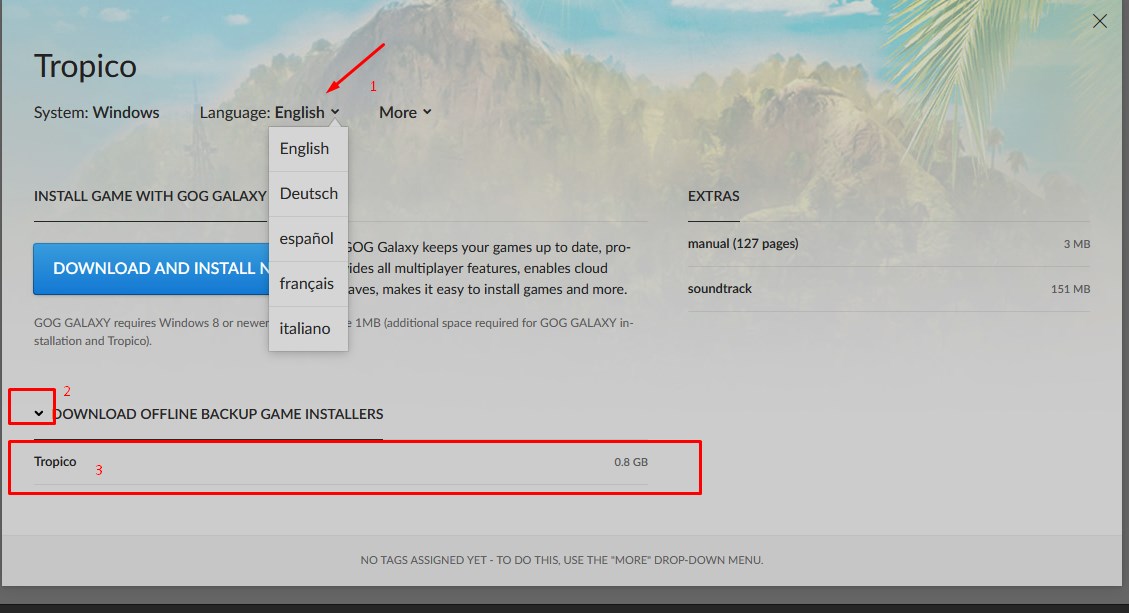Click the 151 MB soundtrack size
This screenshot has height=613, width=1129.
(x=1070, y=289)
